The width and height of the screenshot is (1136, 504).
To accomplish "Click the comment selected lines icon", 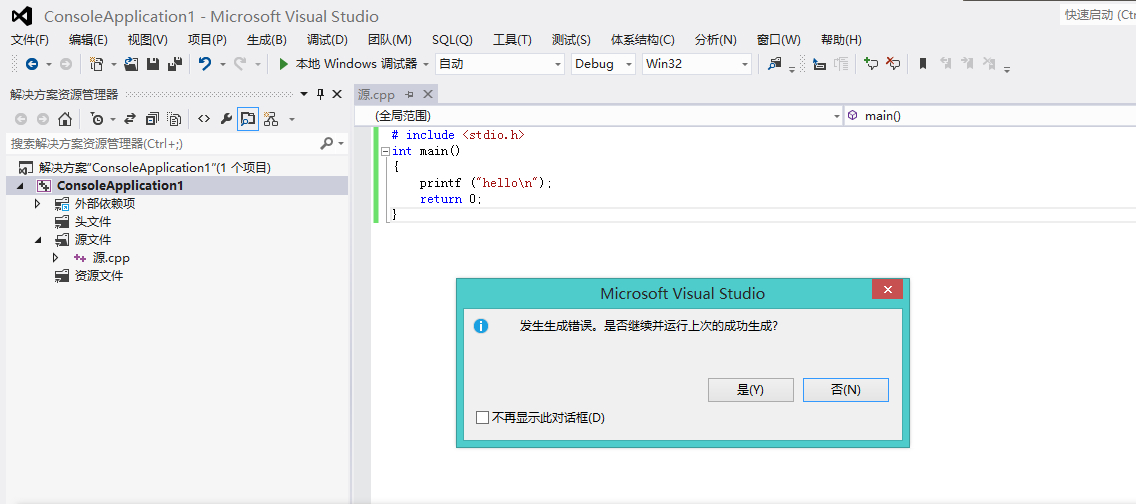I will coord(872,64).
